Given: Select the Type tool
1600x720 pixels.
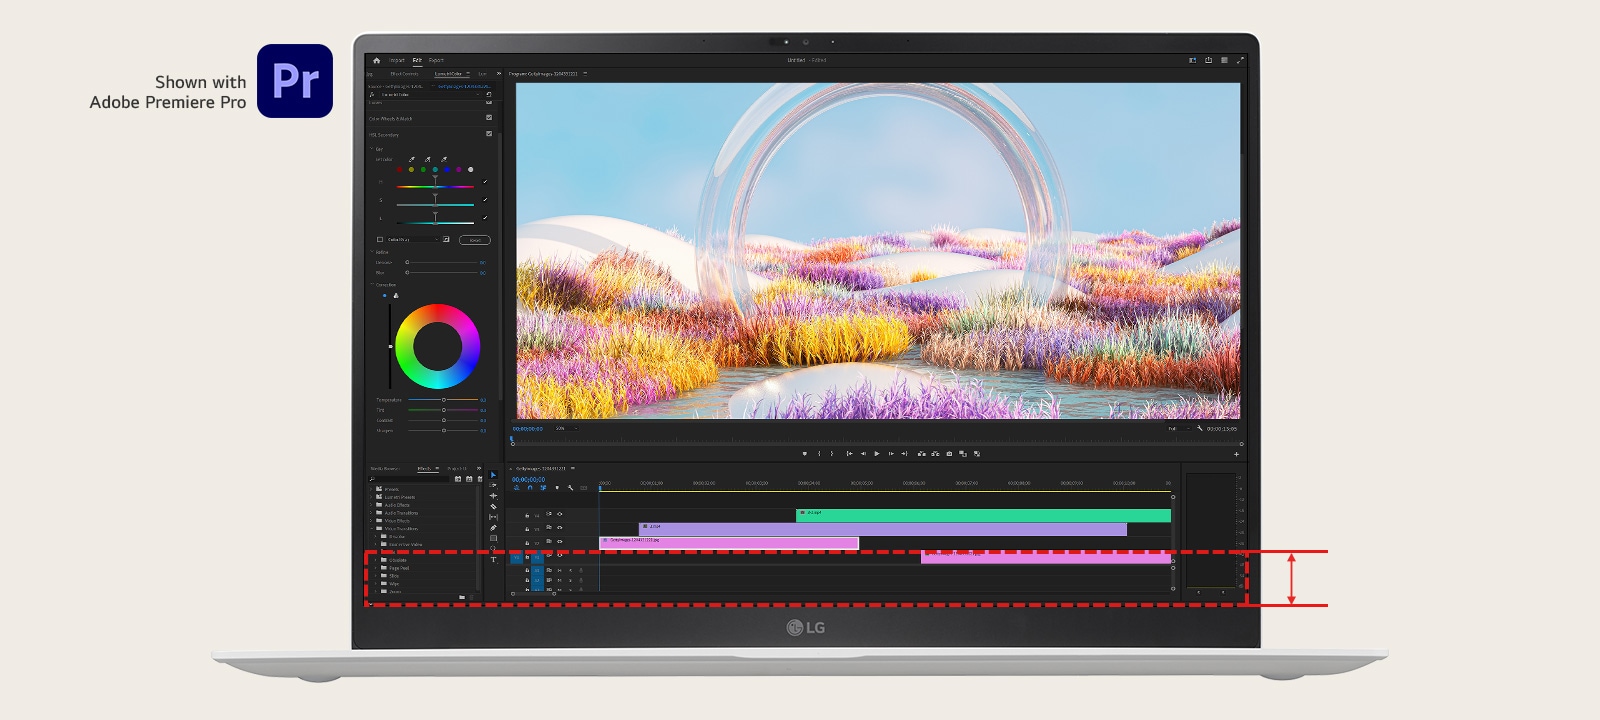Looking at the screenshot, I should click(x=493, y=560).
